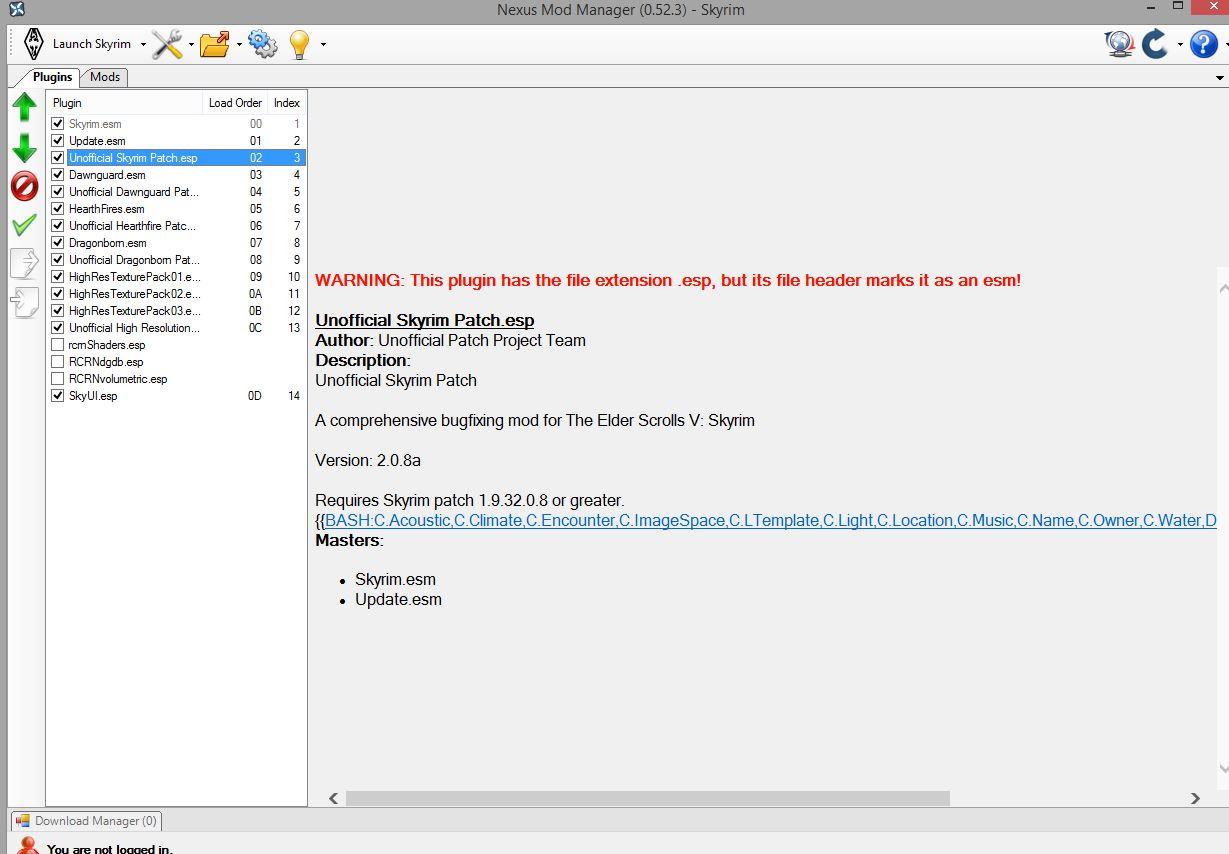Toggle the Dragonborn.esm checkbox
Viewport: 1229px width, 854px height.
tap(58, 243)
